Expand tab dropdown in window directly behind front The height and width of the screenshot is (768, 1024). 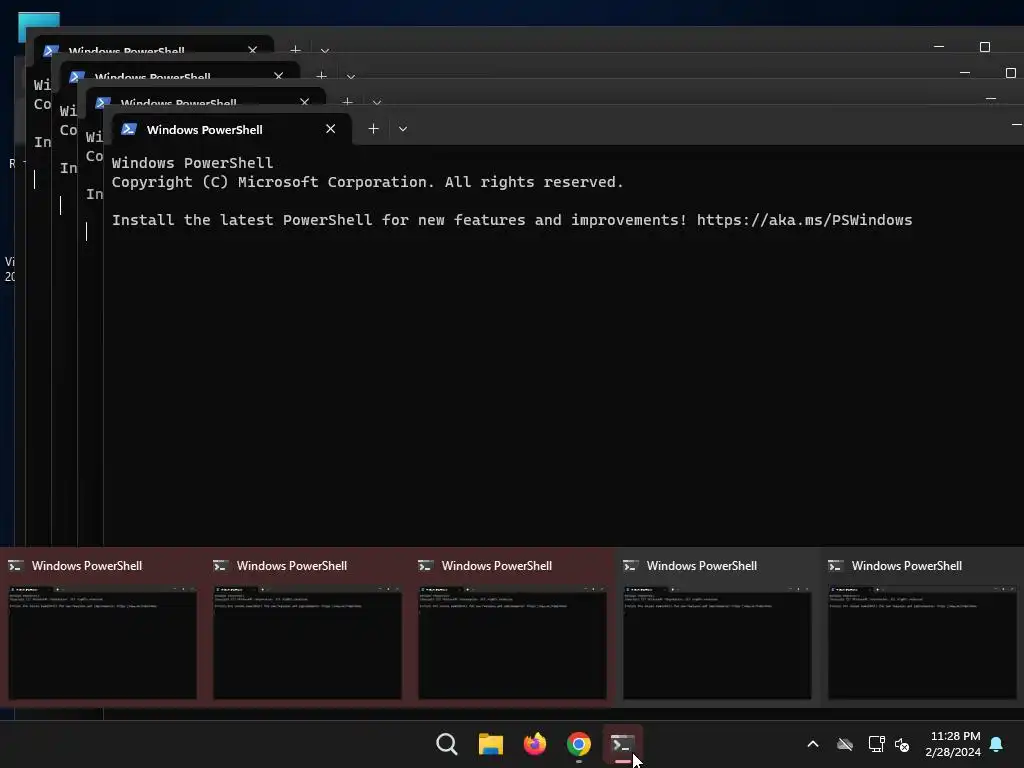(377, 103)
